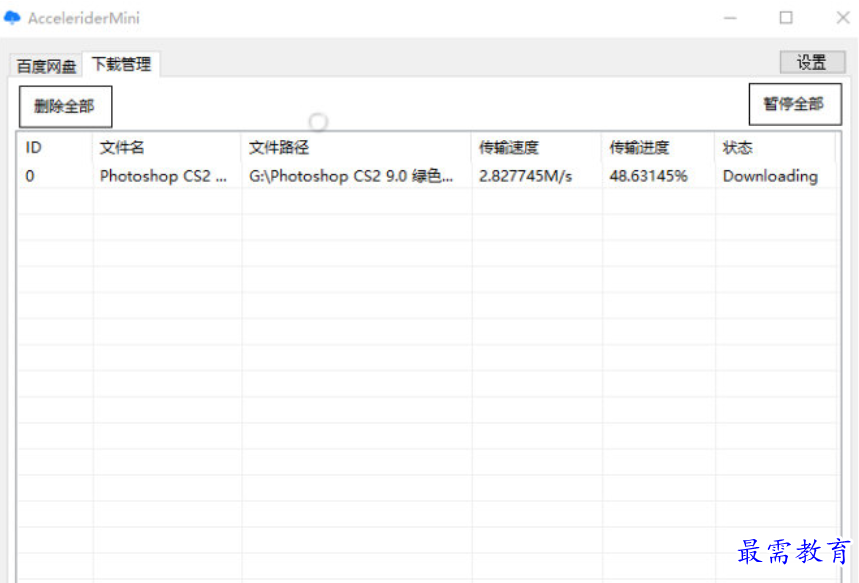Image resolution: width=859 pixels, height=583 pixels.
Task: Switch to the 百度网盘 tab
Action: (x=46, y=66)
